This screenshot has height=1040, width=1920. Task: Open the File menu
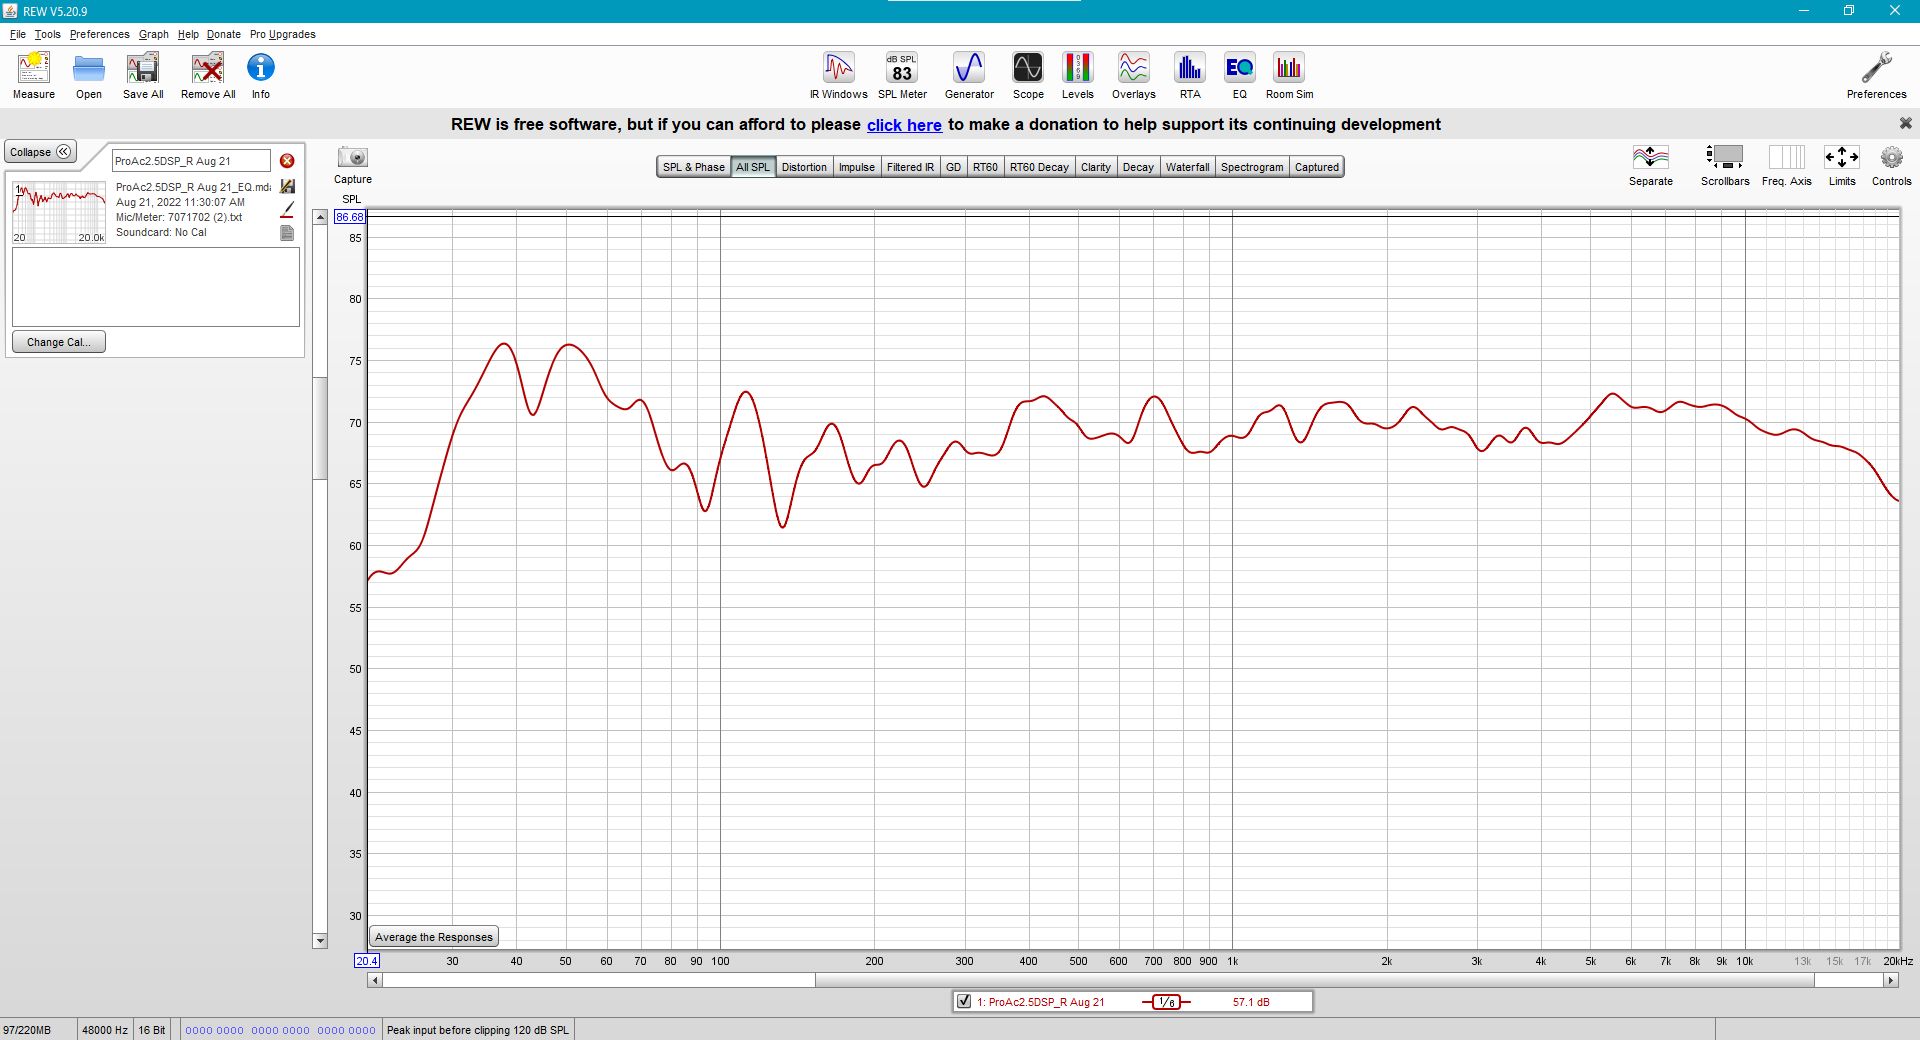18,34
